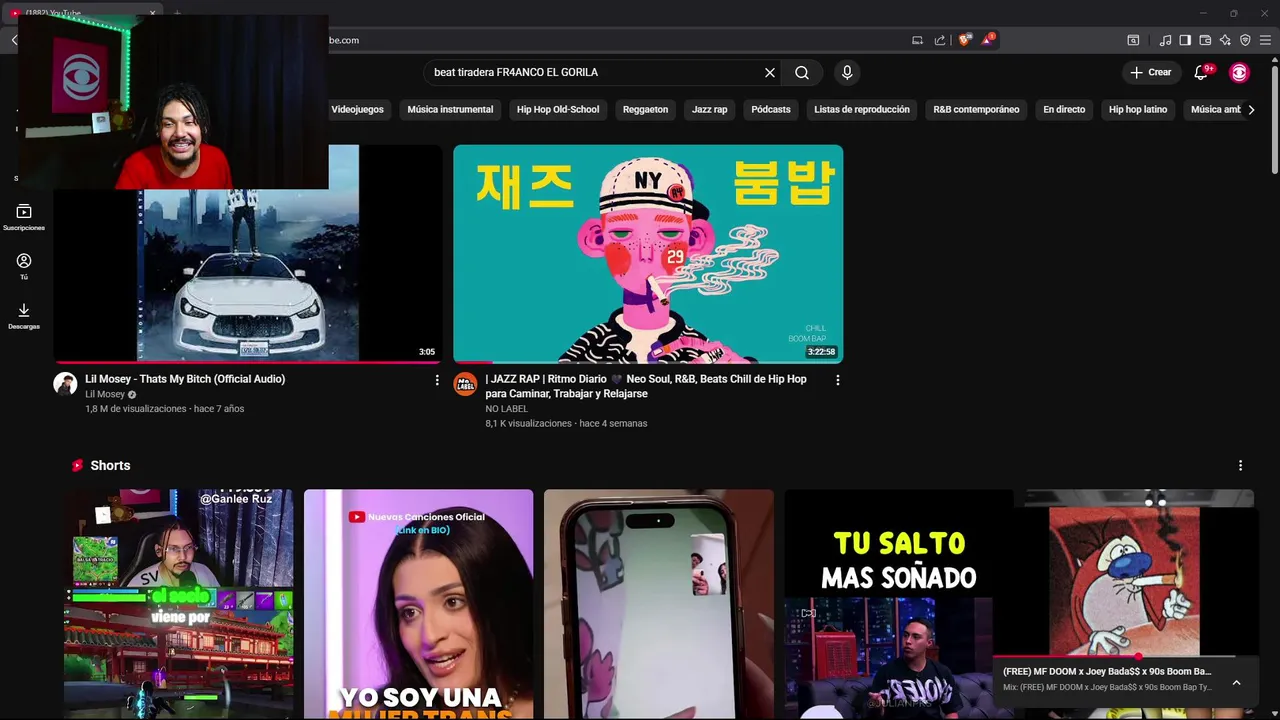Select the Música instrumental filter chip
This screenshot has width=1280, height=720.
[450, 109]
